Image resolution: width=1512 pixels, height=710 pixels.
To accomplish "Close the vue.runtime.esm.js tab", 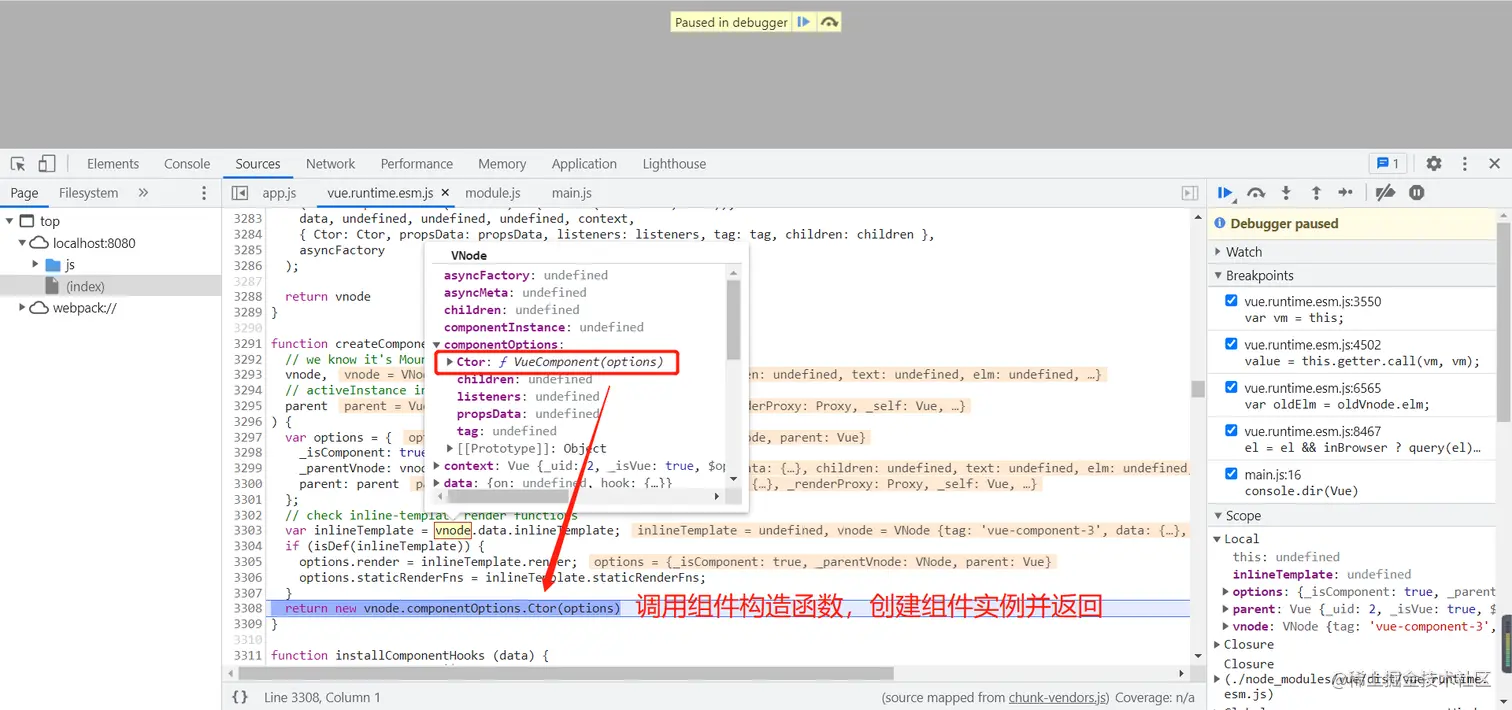I will click(445, 193).
